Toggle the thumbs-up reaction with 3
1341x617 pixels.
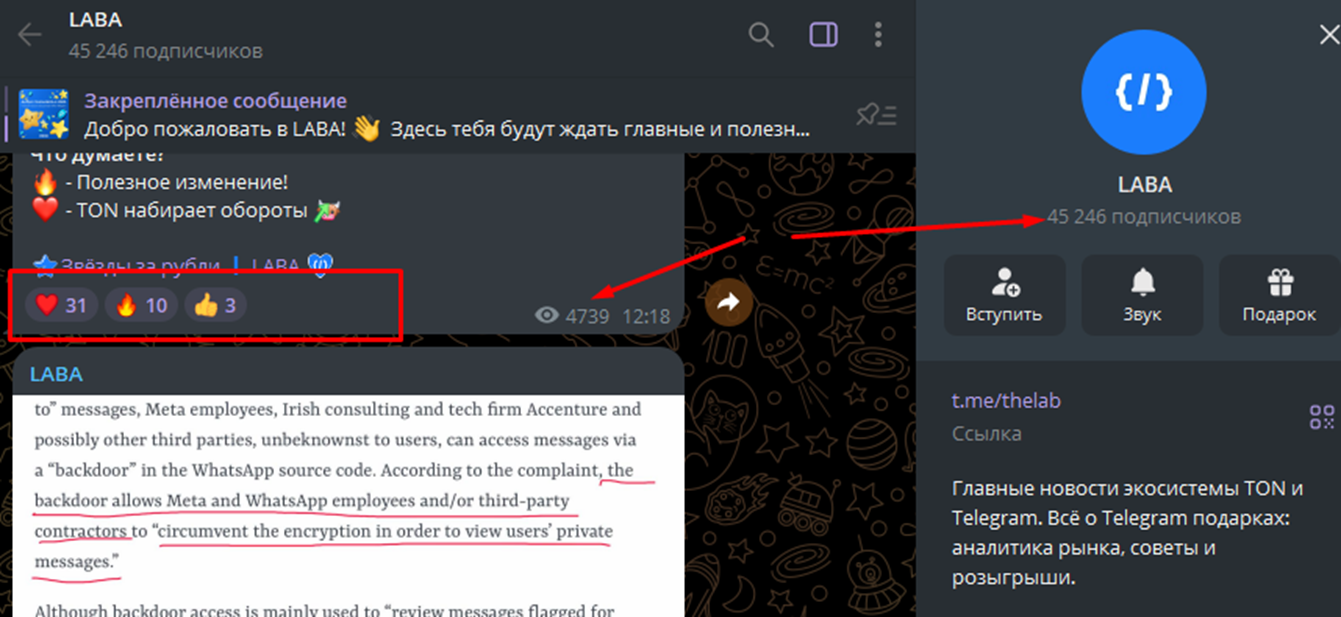(214, 305)
